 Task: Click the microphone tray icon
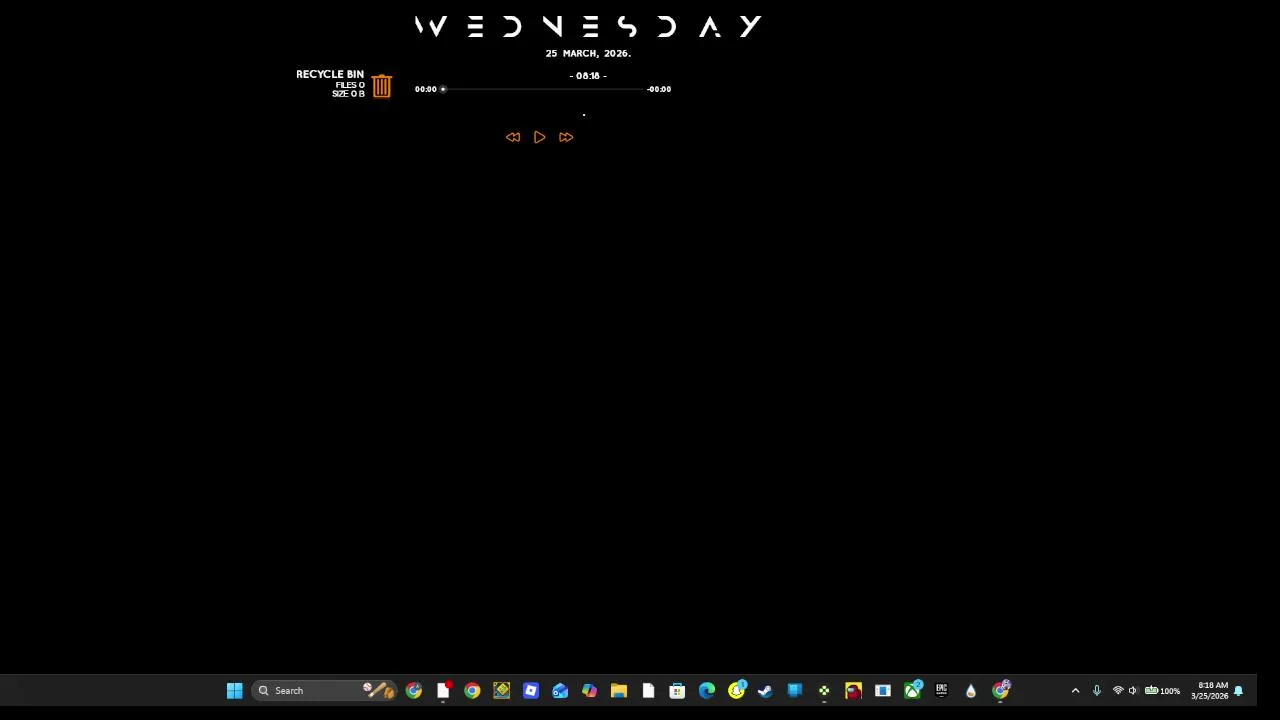click(1097, 690)
